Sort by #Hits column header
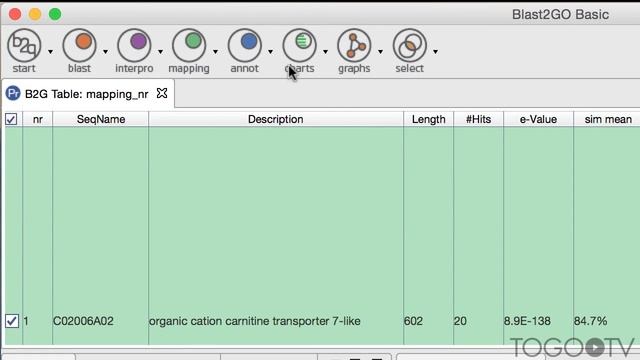Viewport: 640px width, 360px height. 478,119
